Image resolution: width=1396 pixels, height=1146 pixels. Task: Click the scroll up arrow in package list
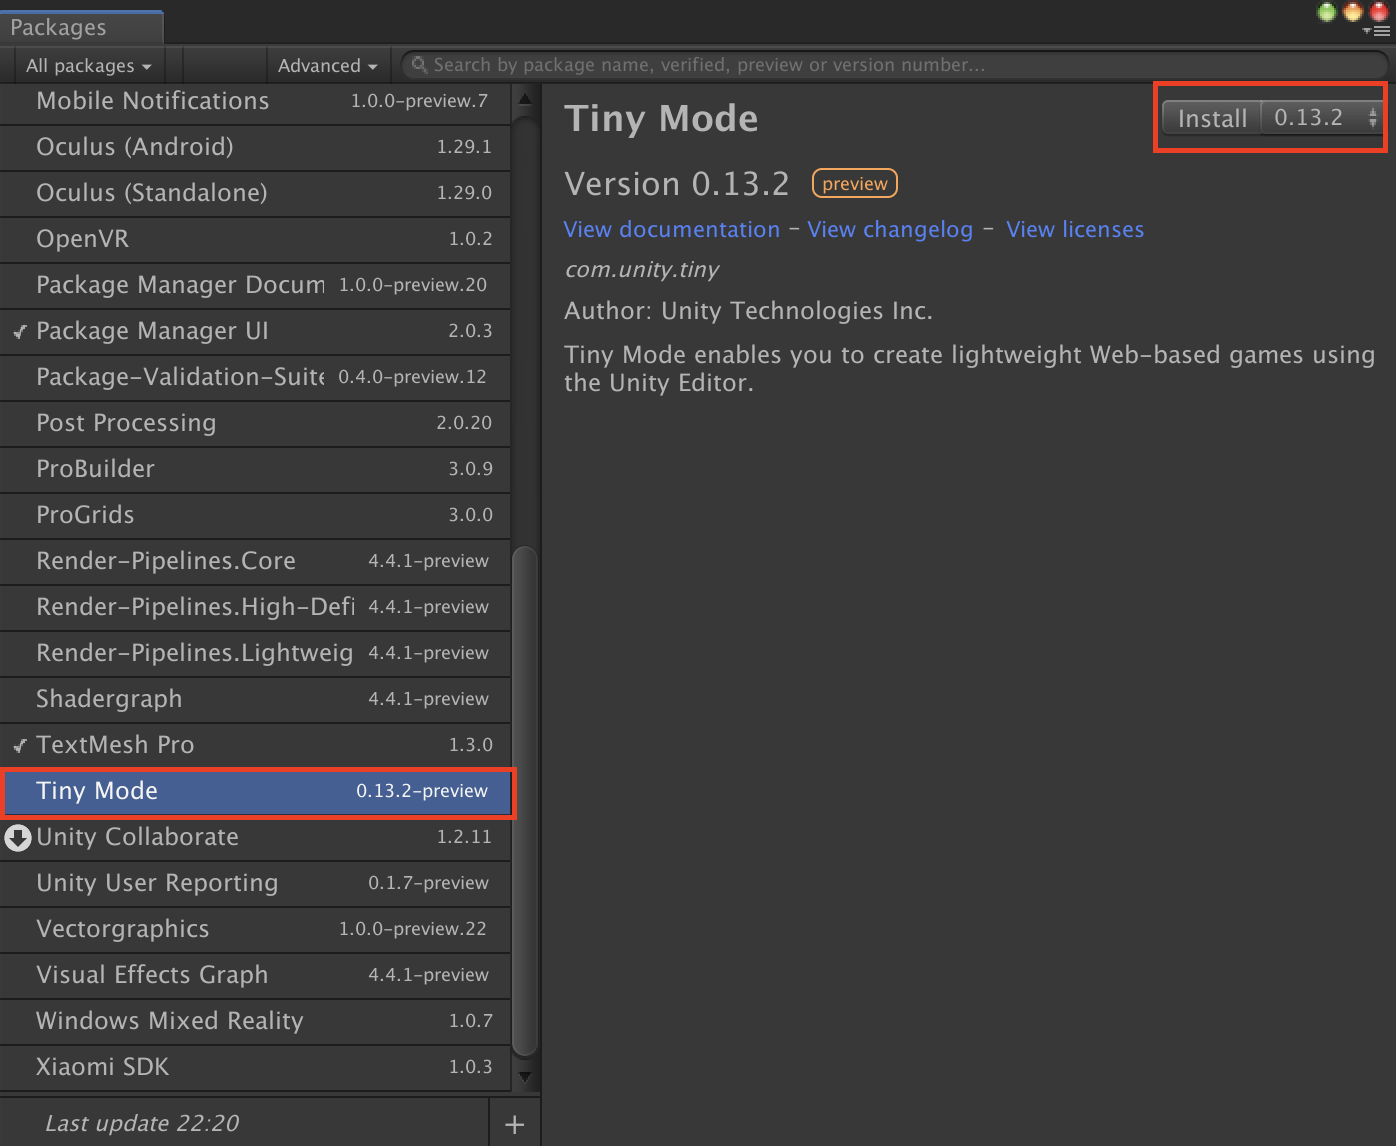pyautogui.click(x=525, y=99)
